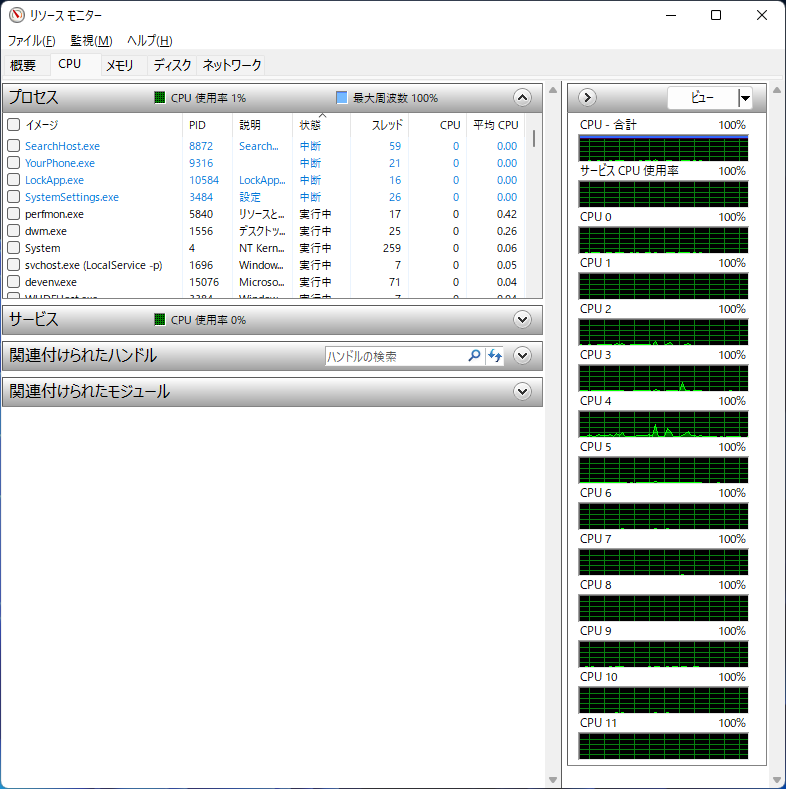The image size is (786, 789).
Task: Collapse the graph pane with the arrow button
Action: click(588, 98)
